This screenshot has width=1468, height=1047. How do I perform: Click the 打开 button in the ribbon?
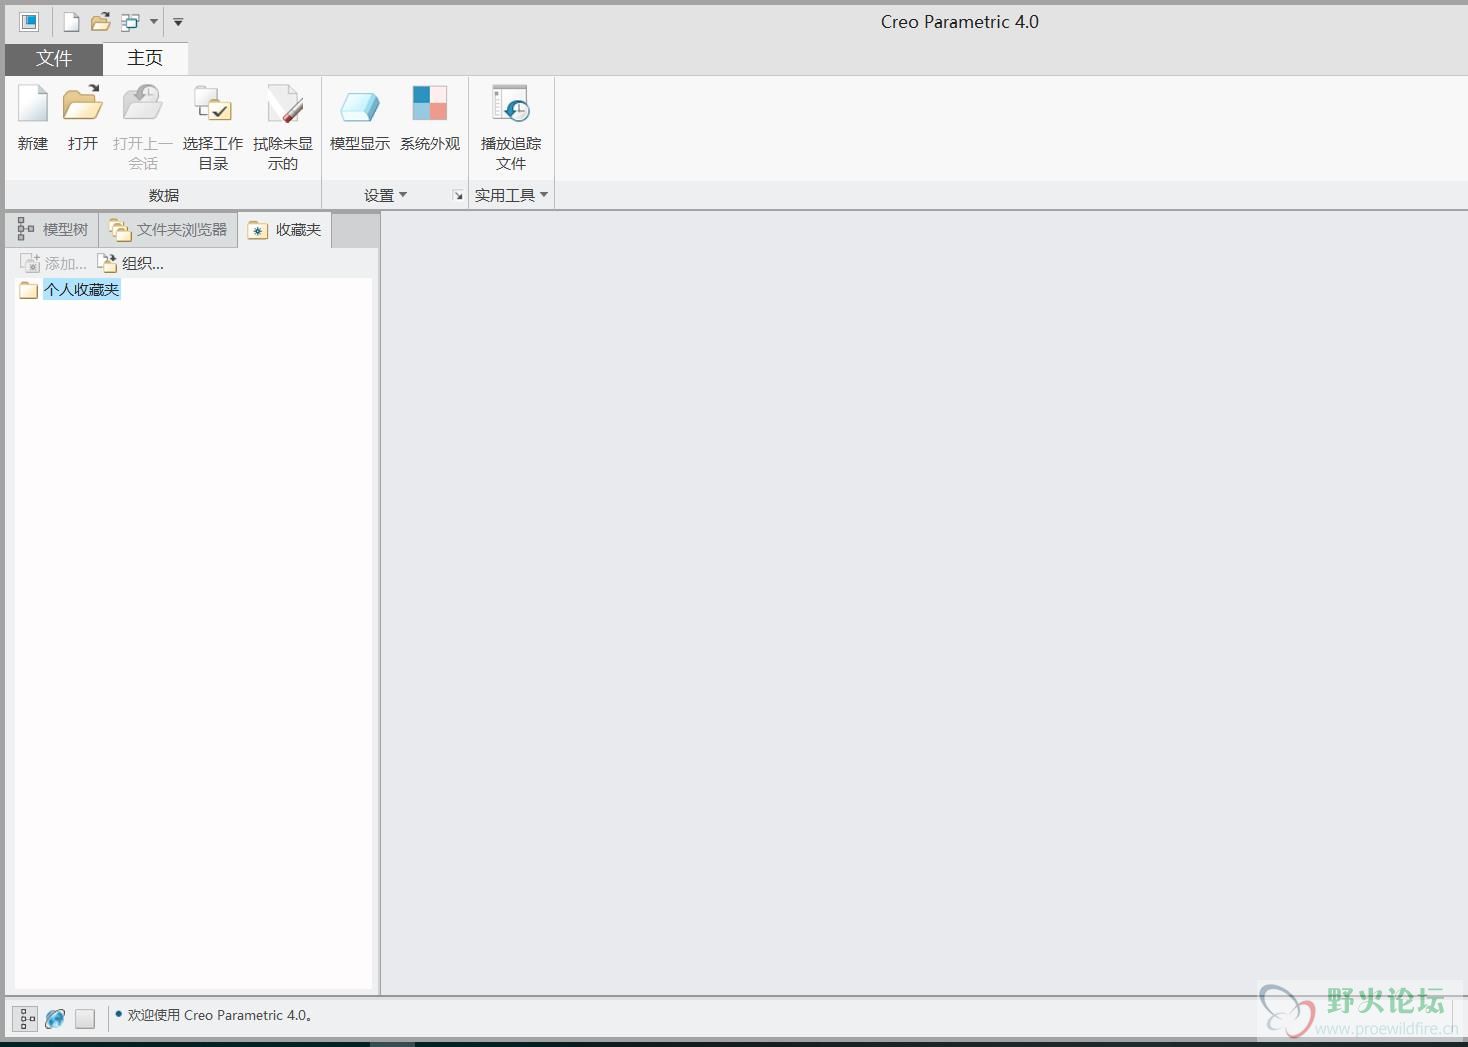(83, 119)
